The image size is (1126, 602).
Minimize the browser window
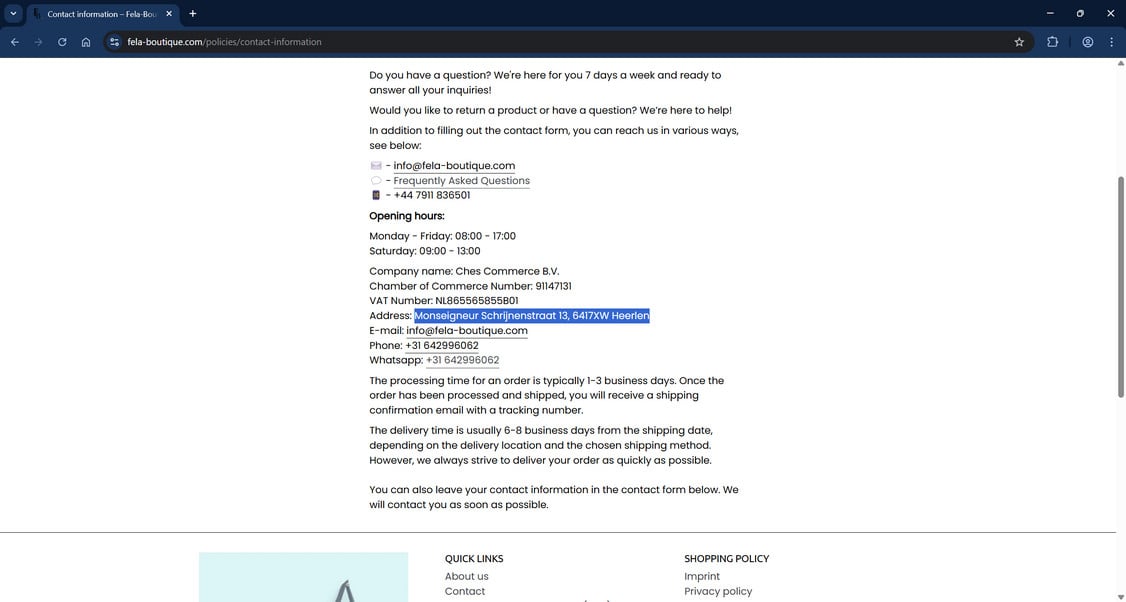click(1050, 14)
